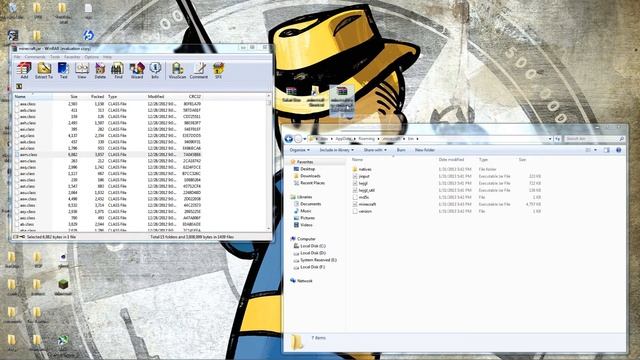The width and height of the screenshot is (640, 360).
Task: Click in the Explorer search box
Action: coord(594,139)
